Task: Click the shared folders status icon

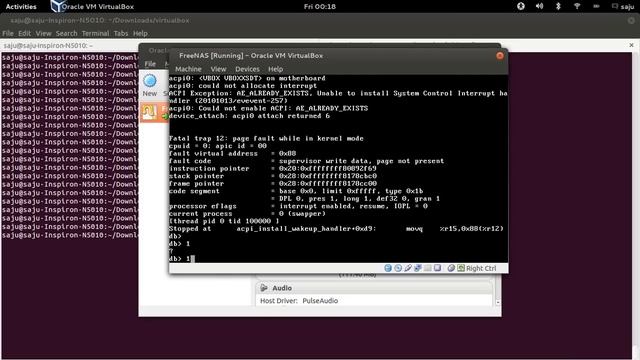Action: pos(427,268)
